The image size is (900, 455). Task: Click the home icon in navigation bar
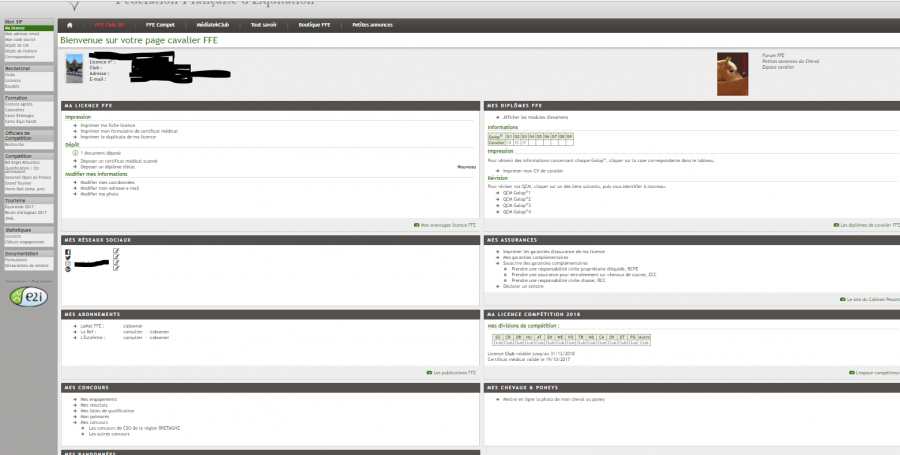coord(69,25)
